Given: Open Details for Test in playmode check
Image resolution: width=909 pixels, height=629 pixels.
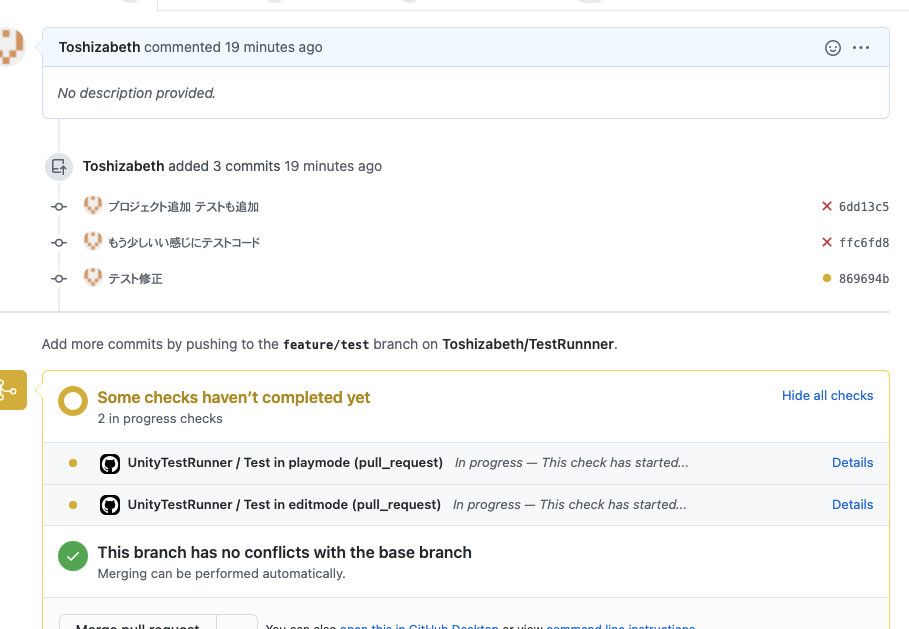Looking at the screenshot, I should pos(852,463).
